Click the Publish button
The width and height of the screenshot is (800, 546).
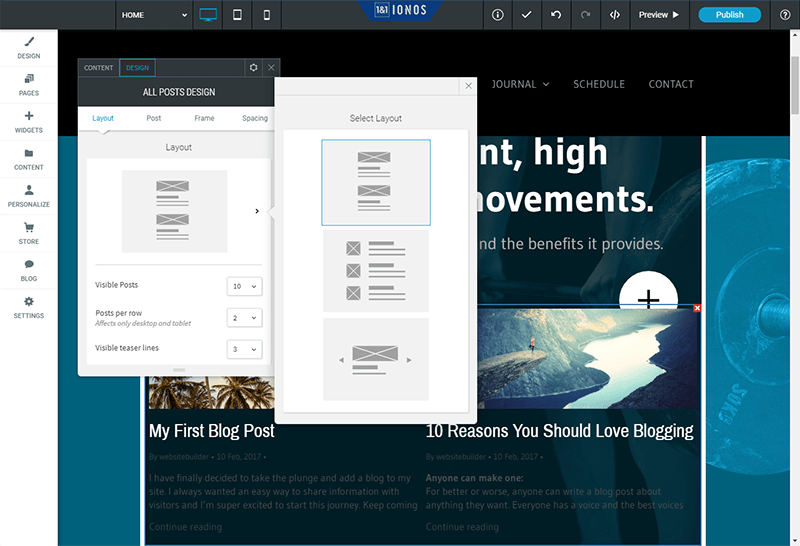coord(730,15)
